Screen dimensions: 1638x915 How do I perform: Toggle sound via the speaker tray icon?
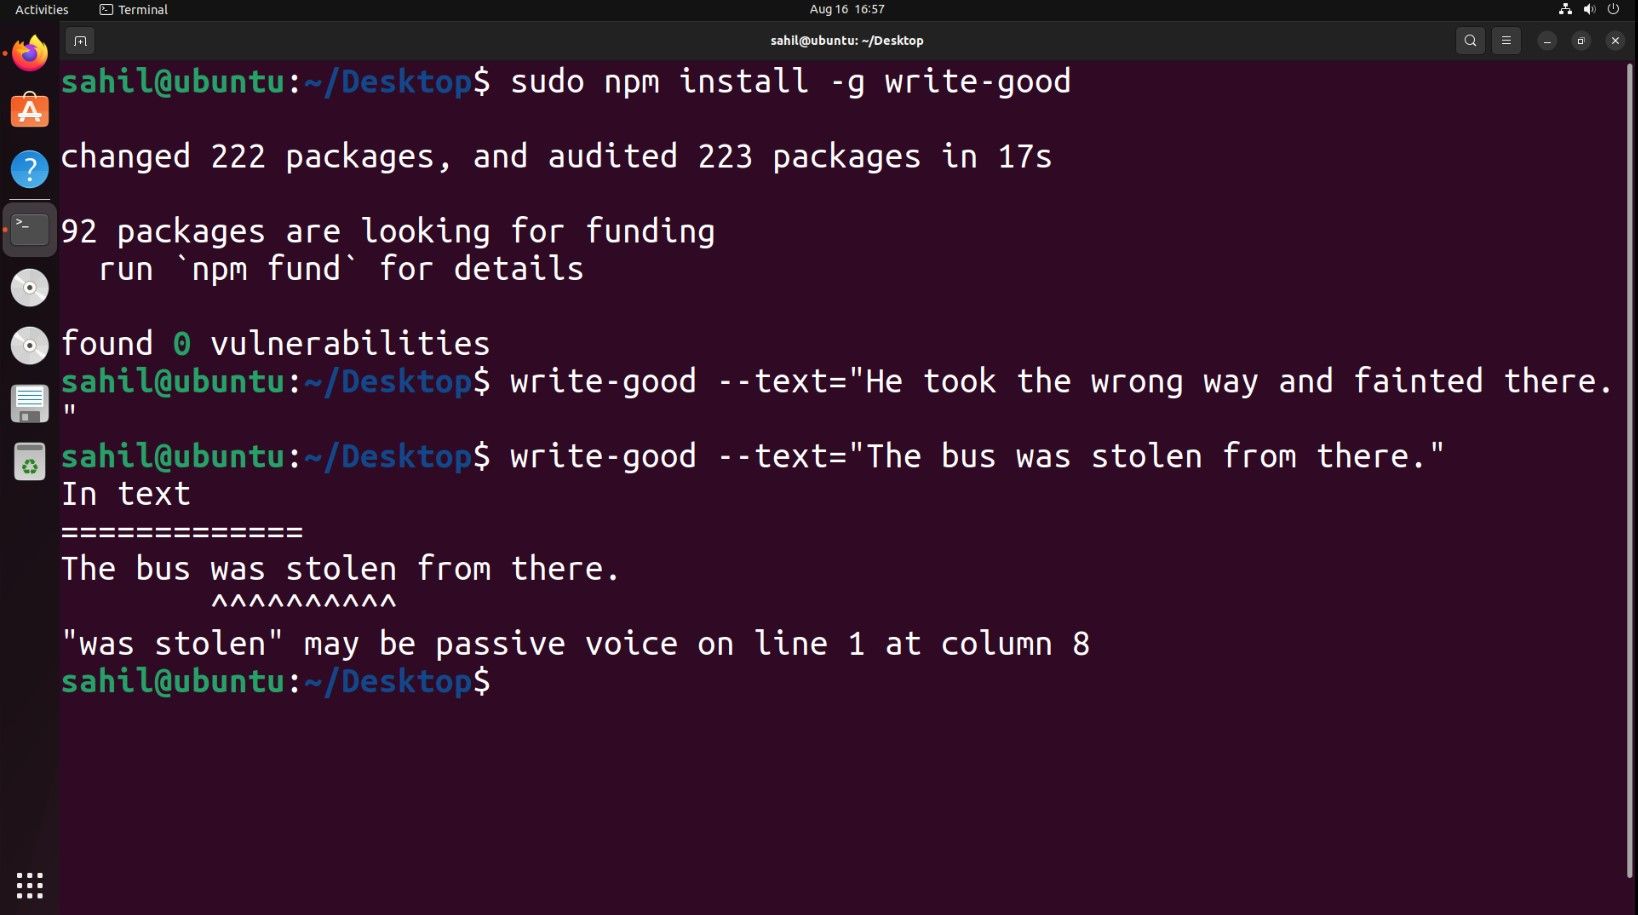coord(1589,9)
